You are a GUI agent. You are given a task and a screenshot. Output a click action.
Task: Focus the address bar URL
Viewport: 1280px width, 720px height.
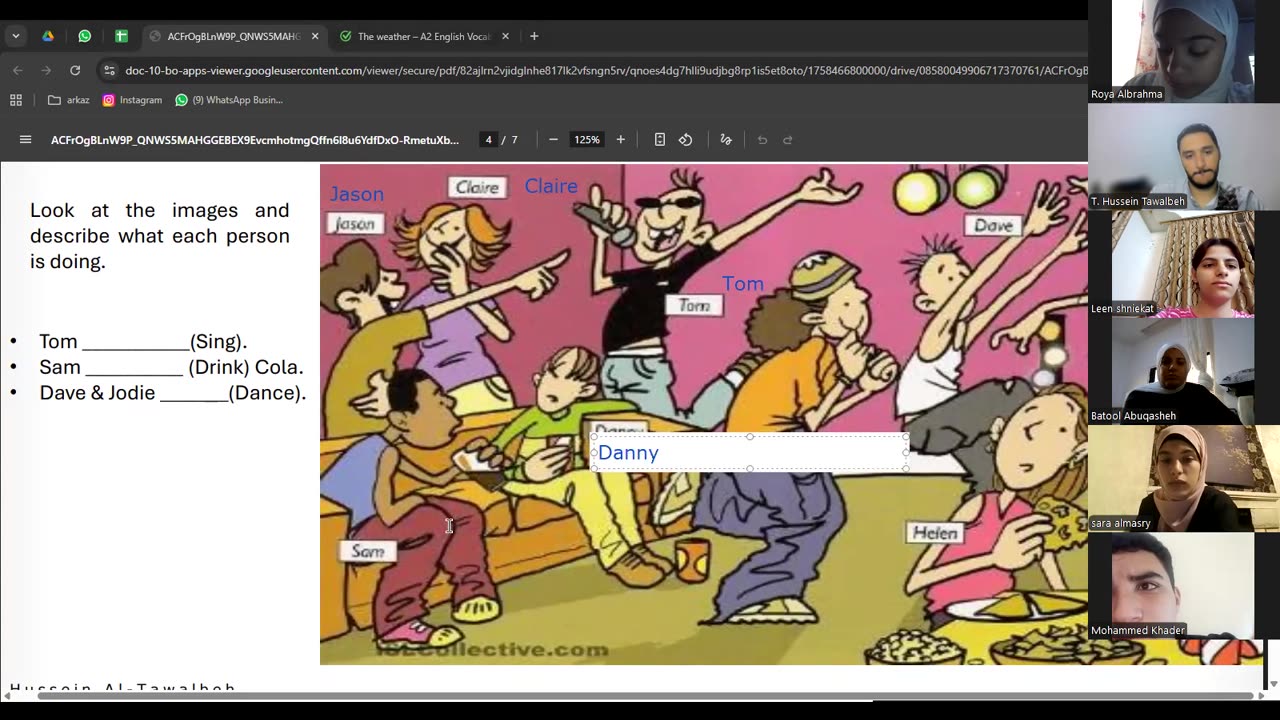(606, 70)
